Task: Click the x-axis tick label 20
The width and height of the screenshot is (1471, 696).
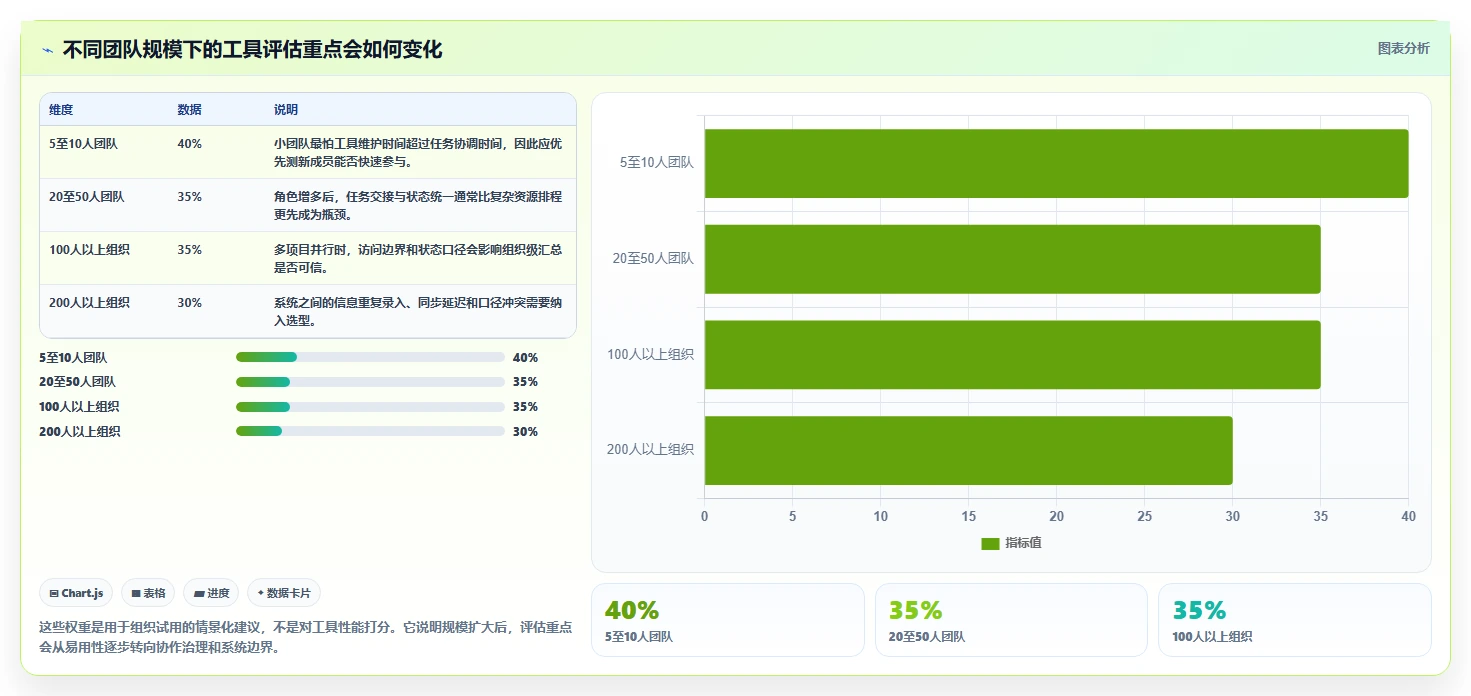Action: point(1056,516)
